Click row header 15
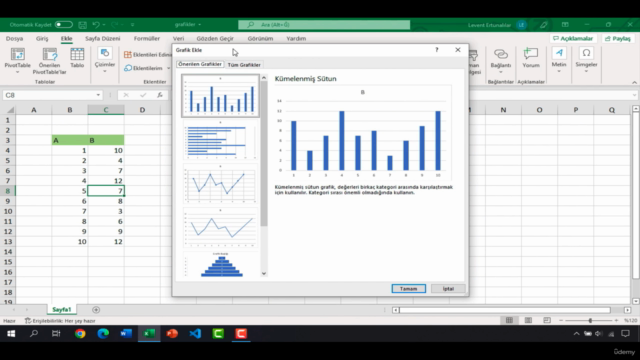The image size is (640, 360). (8, 262)
